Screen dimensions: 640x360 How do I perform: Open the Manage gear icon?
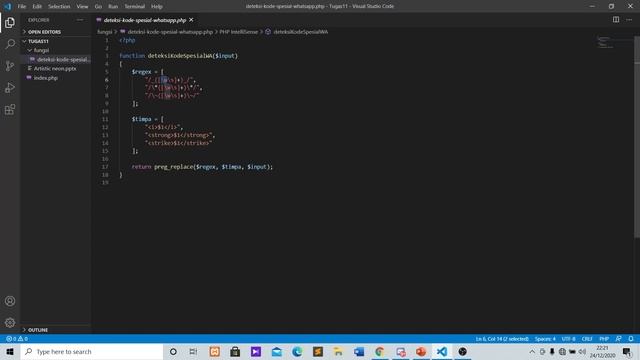pos(10,323)
